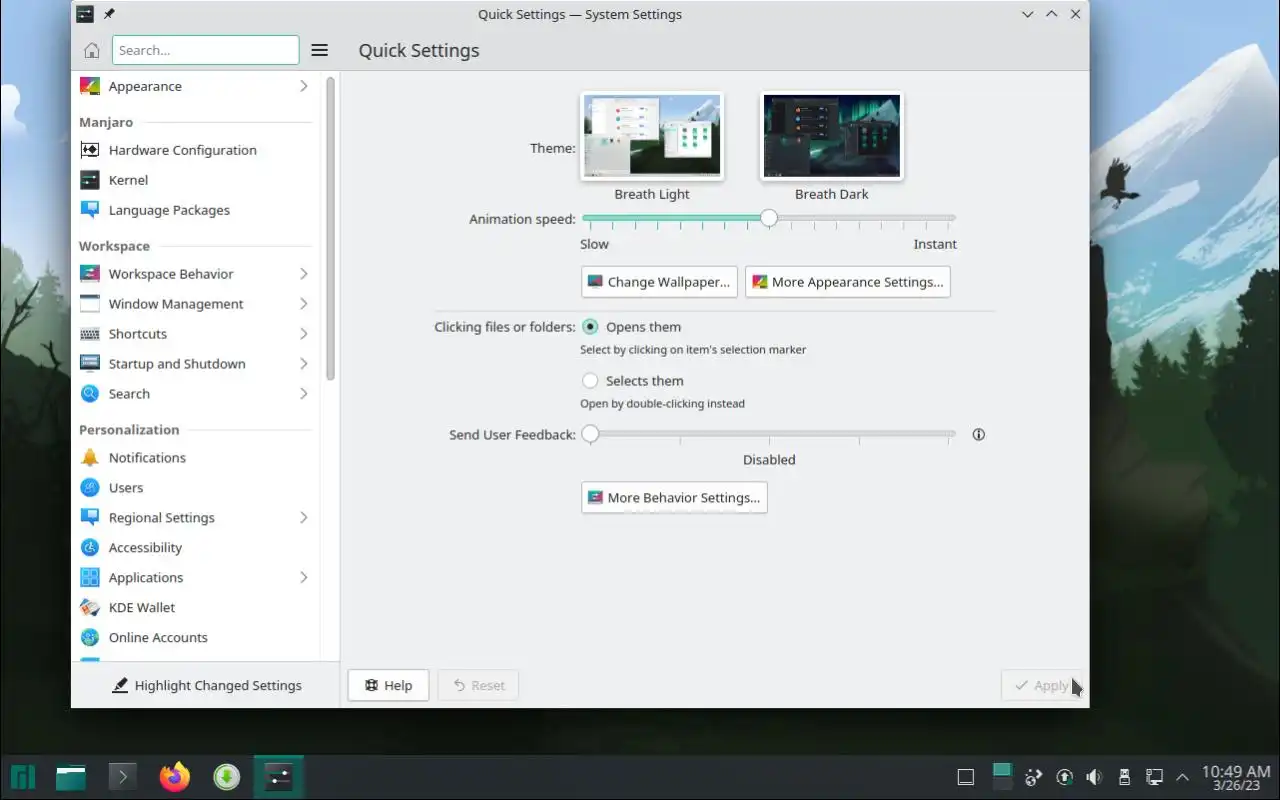Open Appearance settings category icon
The image size is (1280, 800).
click(x=90, y=86)
